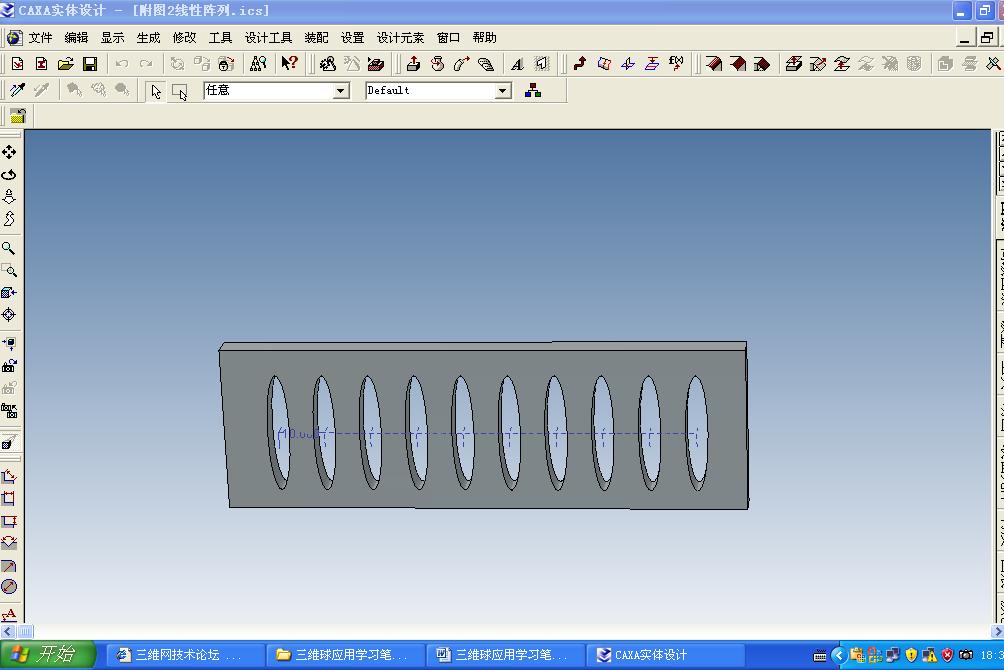The height and width of the screenshot is (670, 1004).
Task: Click the new scene document icon
Action: (x=17, y=63)
